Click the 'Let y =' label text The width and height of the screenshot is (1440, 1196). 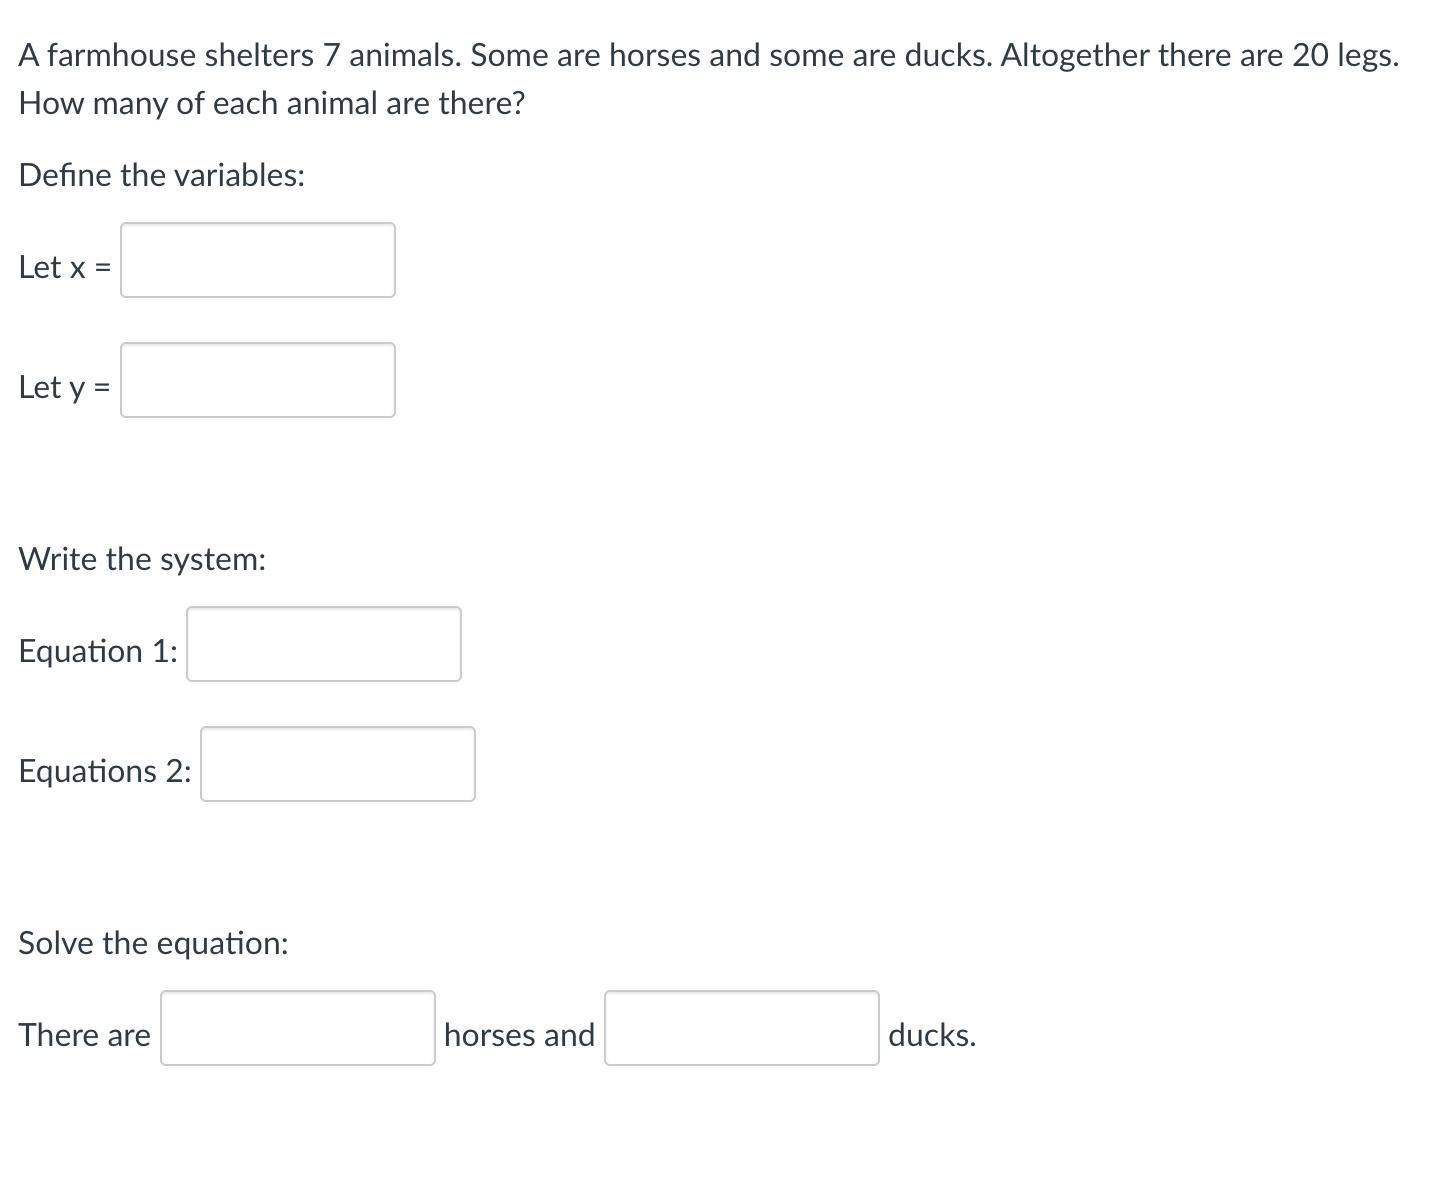65,387
